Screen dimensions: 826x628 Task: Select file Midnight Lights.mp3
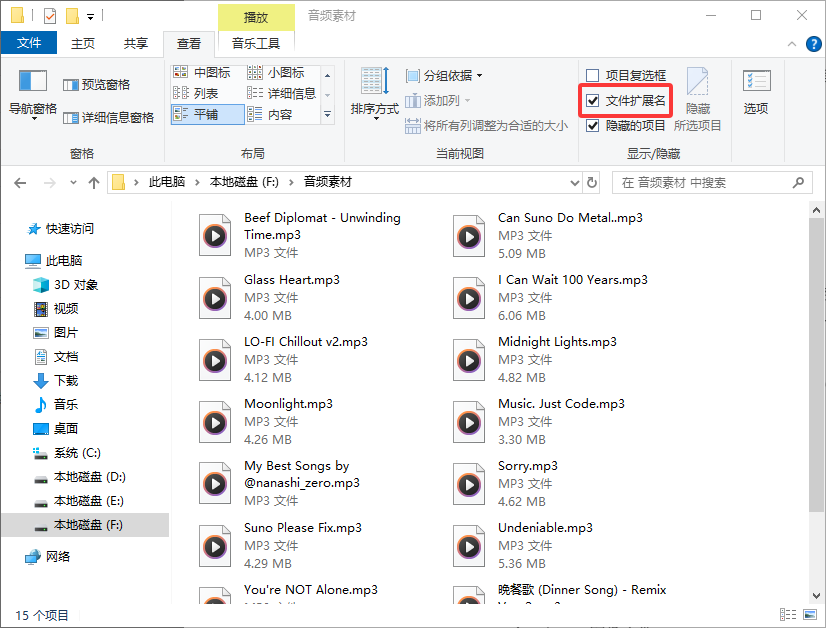(537, 360)
